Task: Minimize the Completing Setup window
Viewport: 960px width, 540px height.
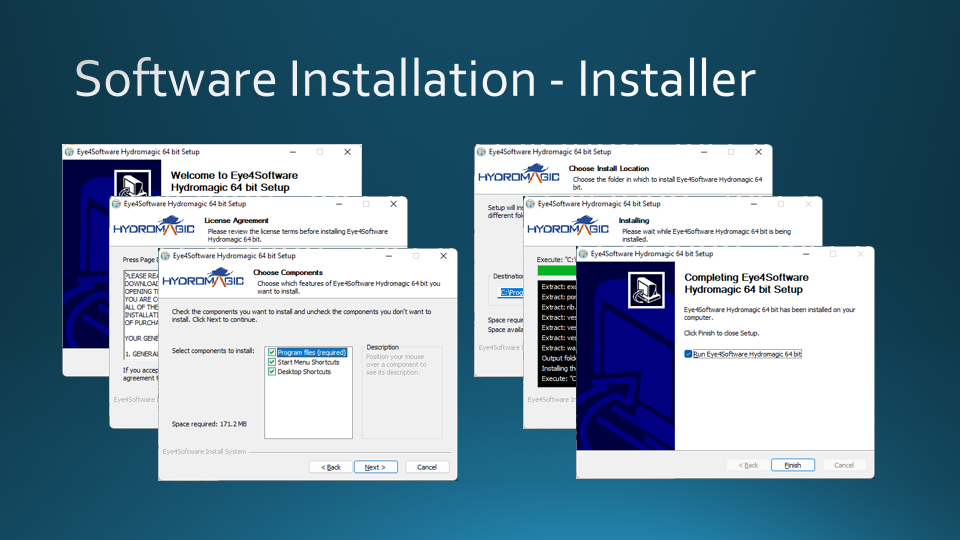Action: (806, 253)
